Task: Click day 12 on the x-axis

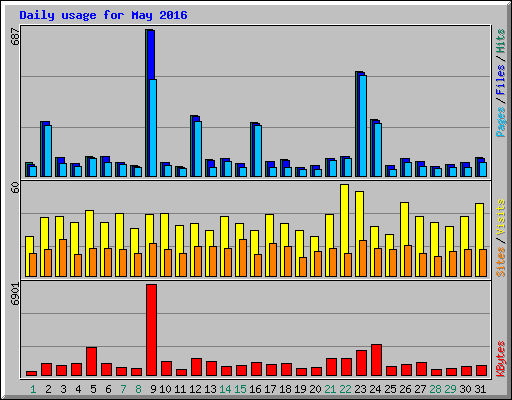Action: (x=195, y=389)
